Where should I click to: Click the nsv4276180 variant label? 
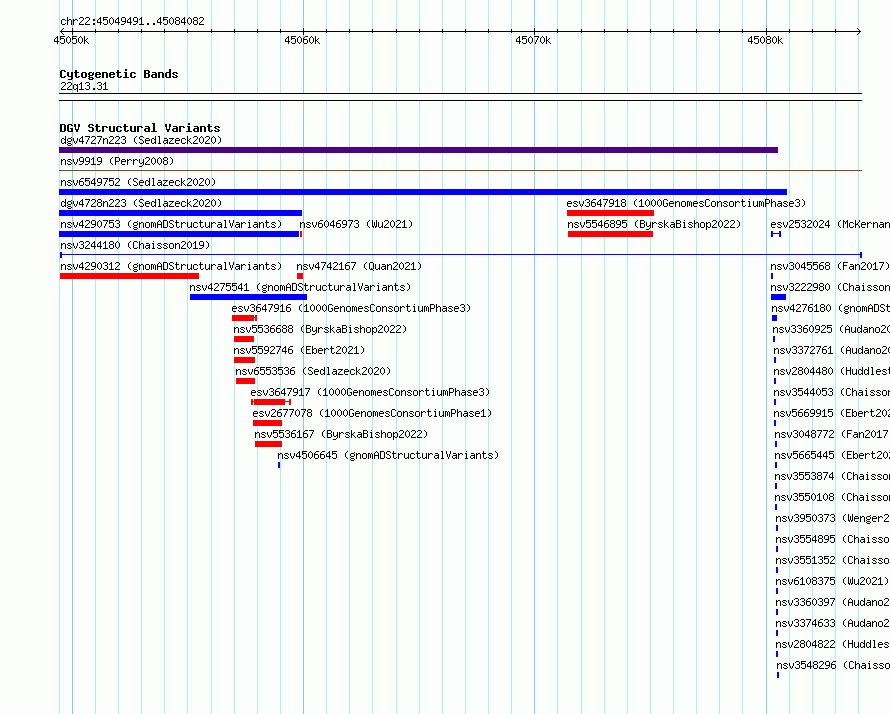coord(830,308)
